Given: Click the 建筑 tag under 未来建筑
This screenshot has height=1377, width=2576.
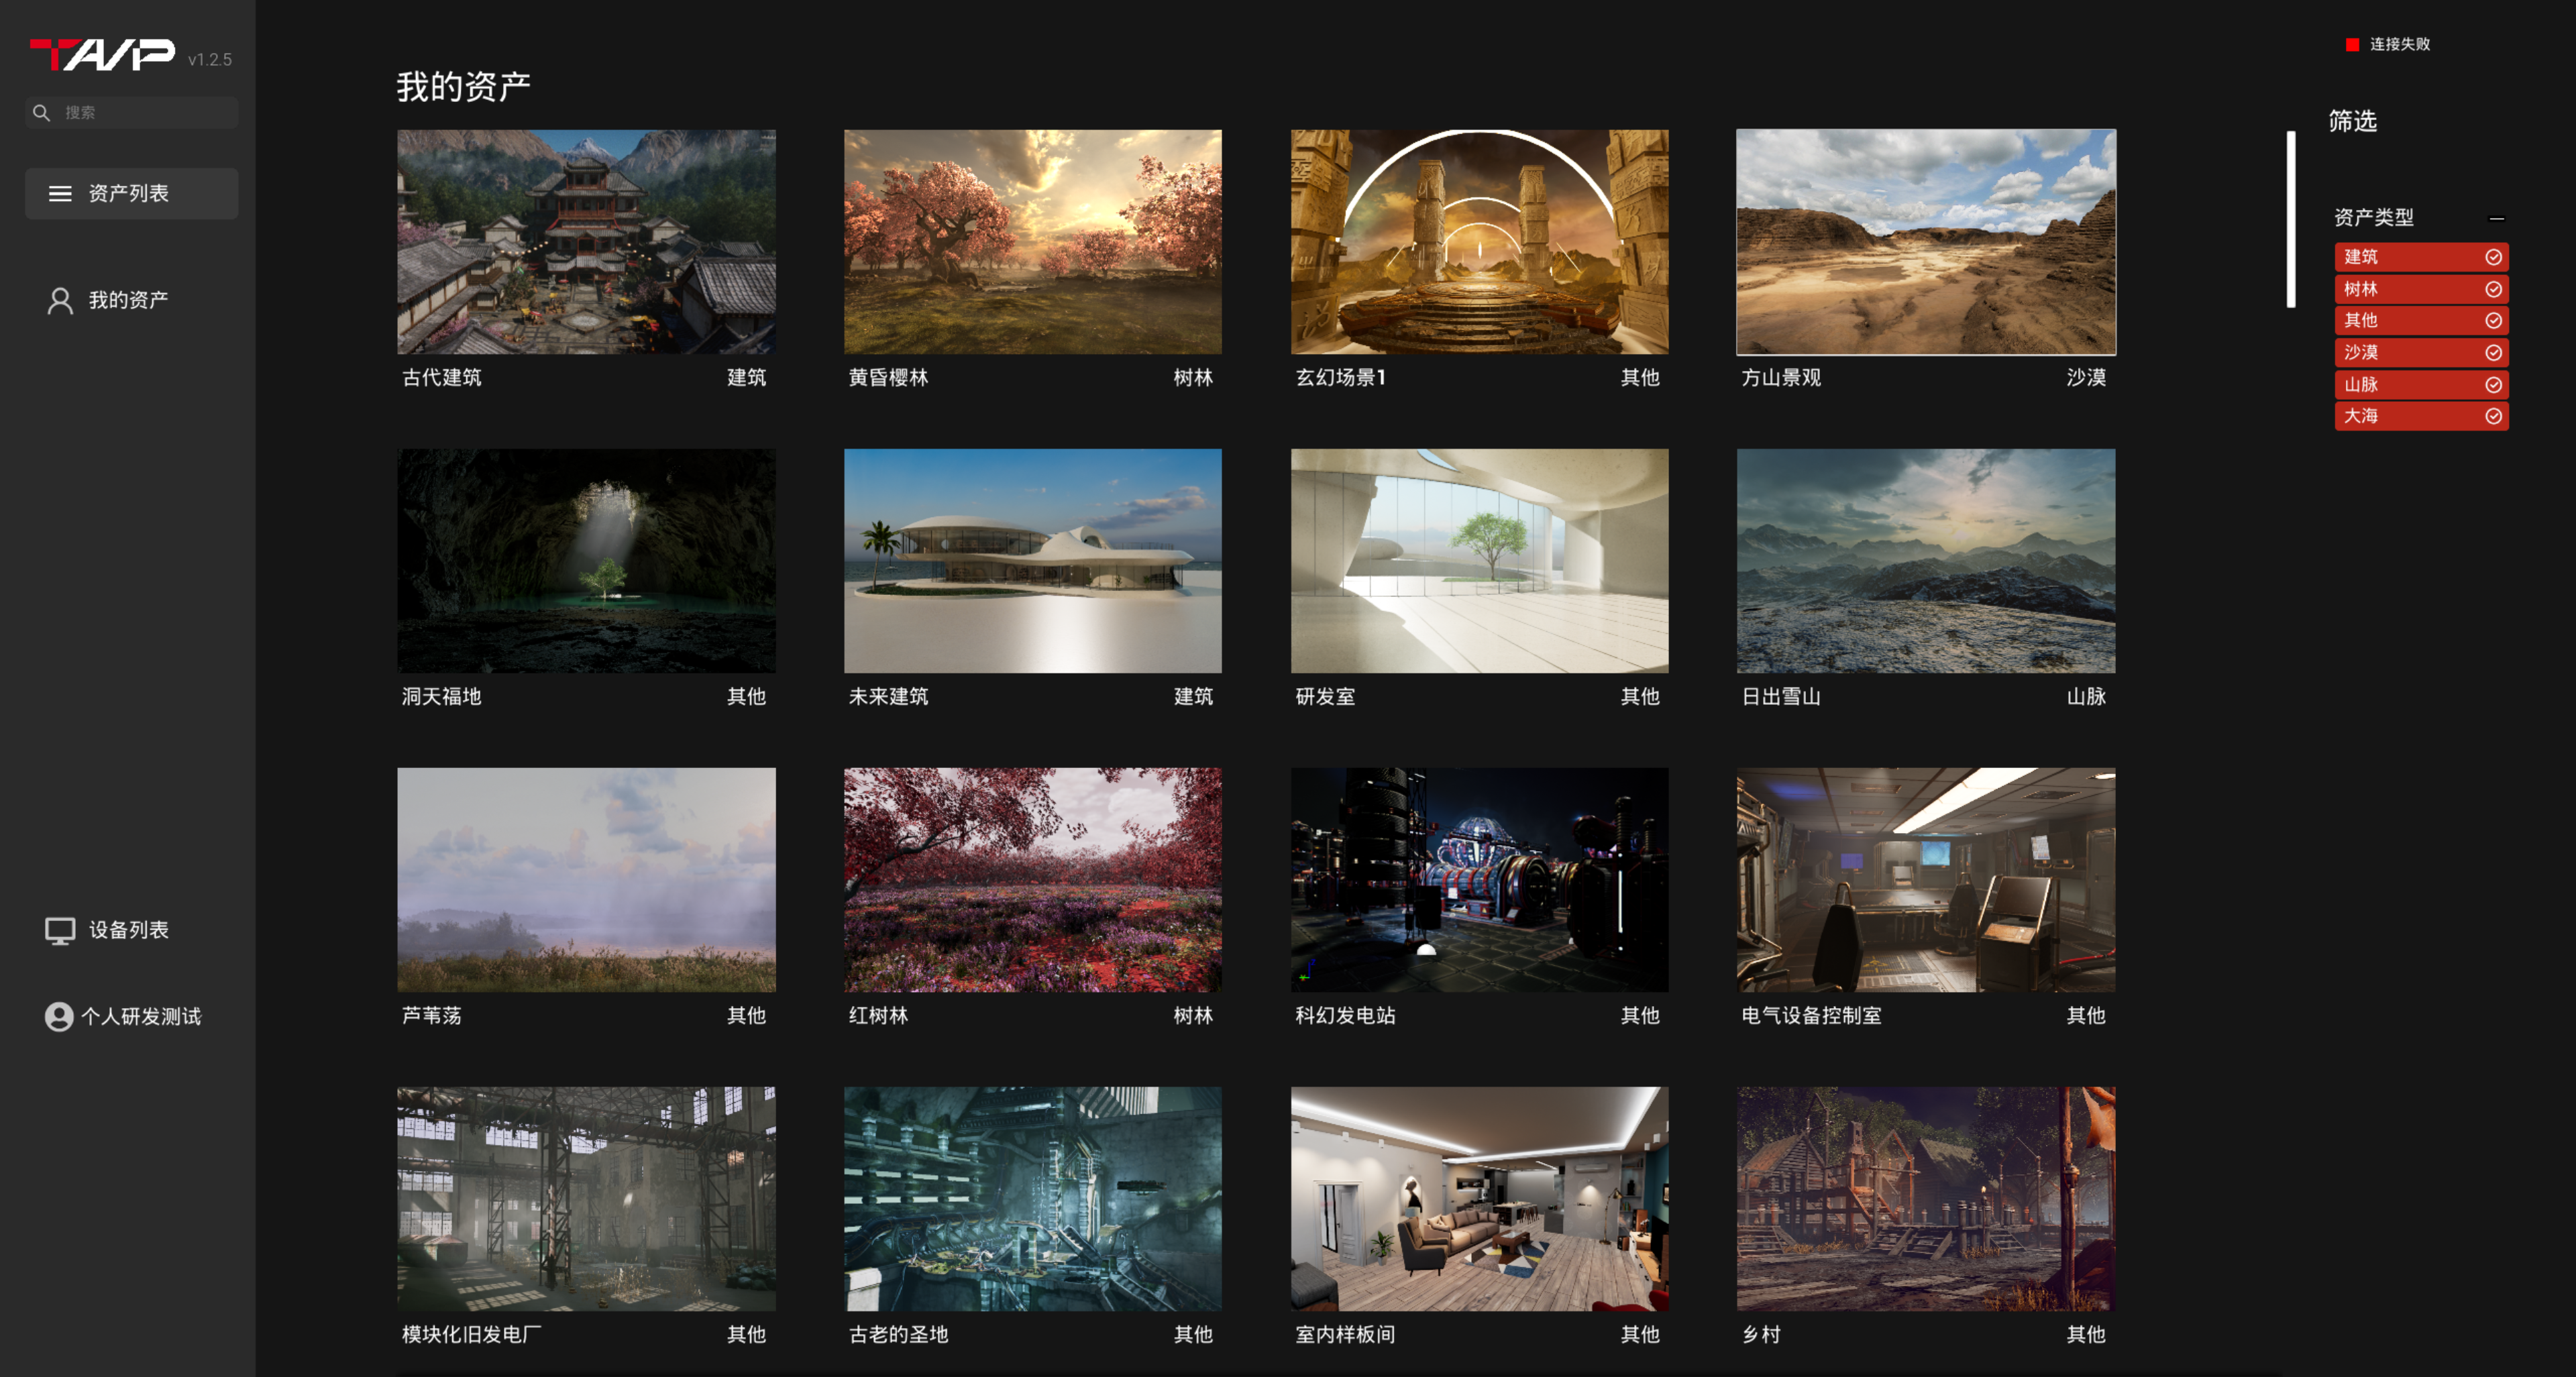Looking at the screenshot, I should pyautogui.click(x=1193, y=697).
